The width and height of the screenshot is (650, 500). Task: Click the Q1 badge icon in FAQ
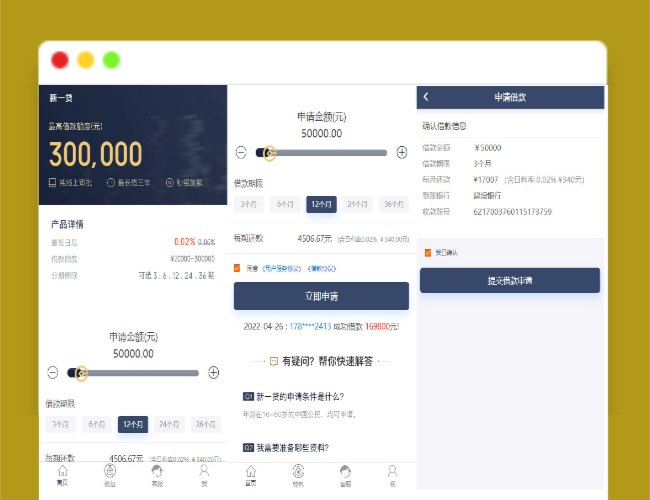[248, 397]
